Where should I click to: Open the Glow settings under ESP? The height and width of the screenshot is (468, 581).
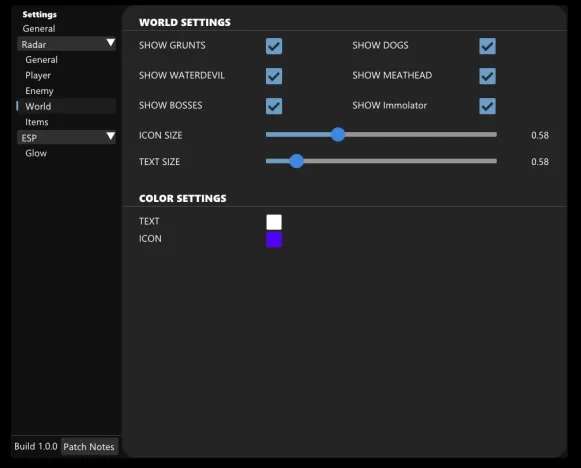(36, 153)
